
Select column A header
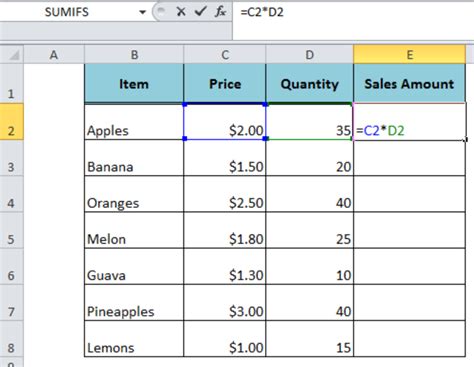coord(54,55)
